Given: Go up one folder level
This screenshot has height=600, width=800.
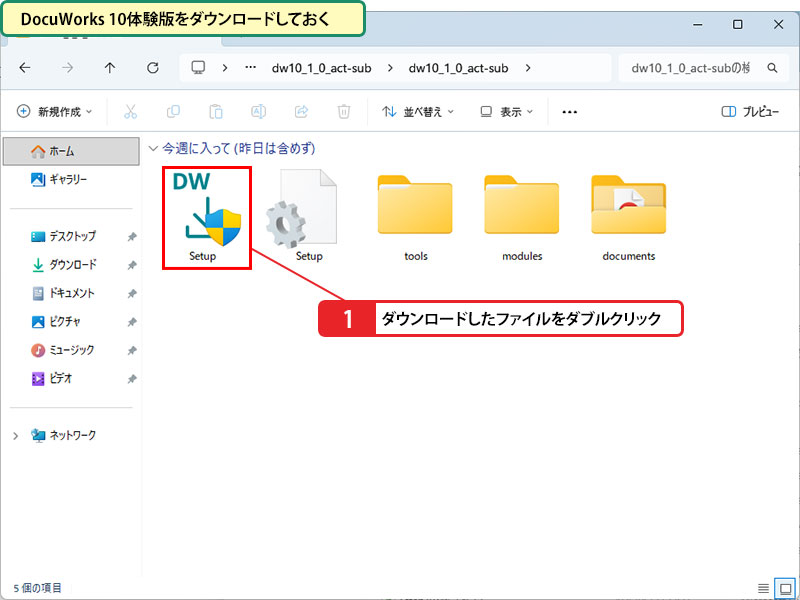Looking at the screenshot, I should pos(110,67).
